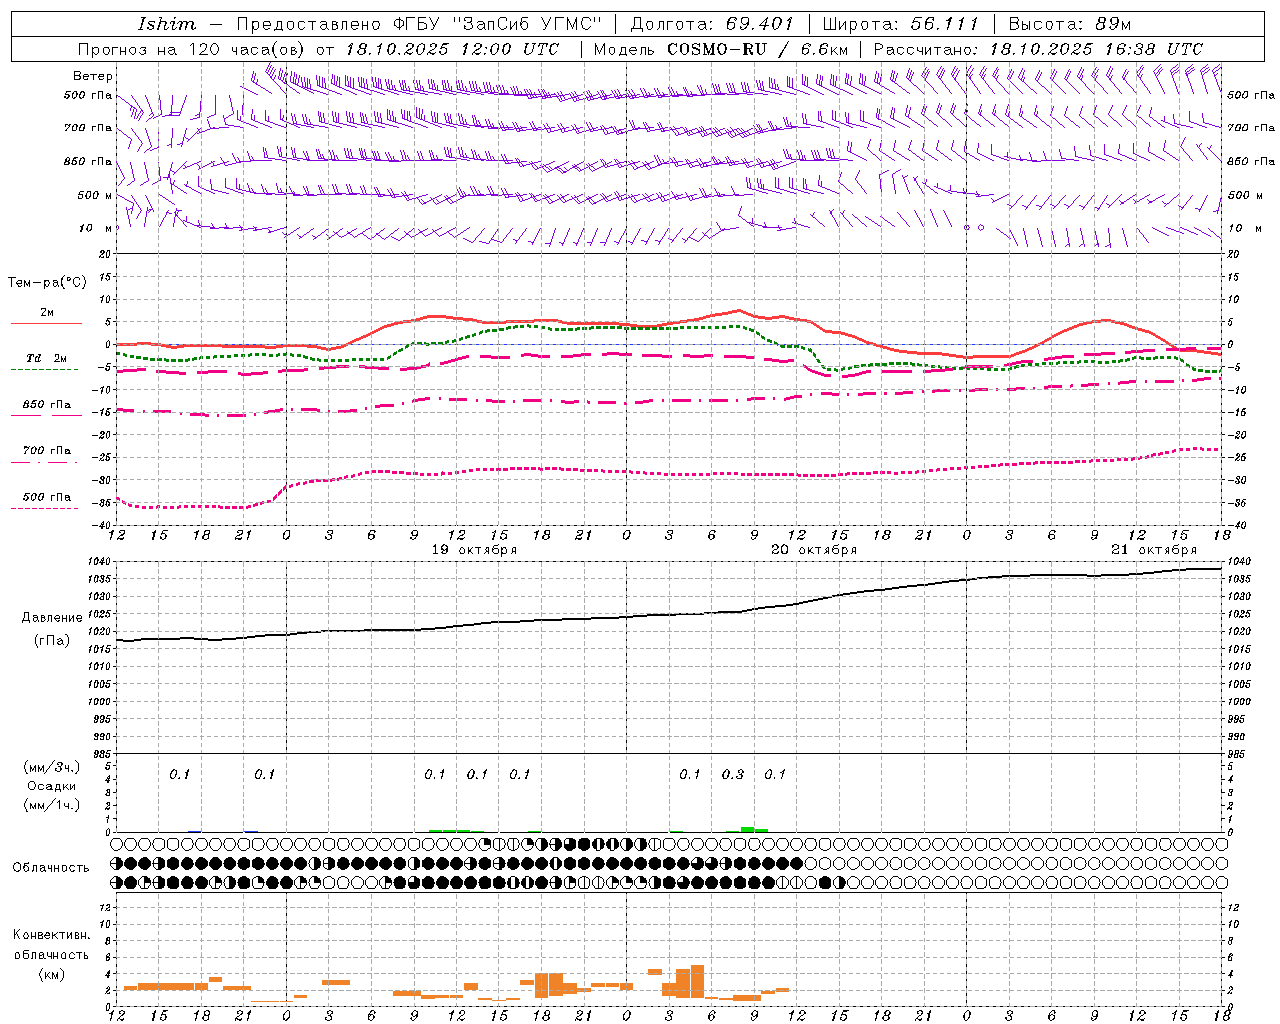Click the "(гПа)" unit under Давление
1280x1024 pixels.
tap(52, 640)
